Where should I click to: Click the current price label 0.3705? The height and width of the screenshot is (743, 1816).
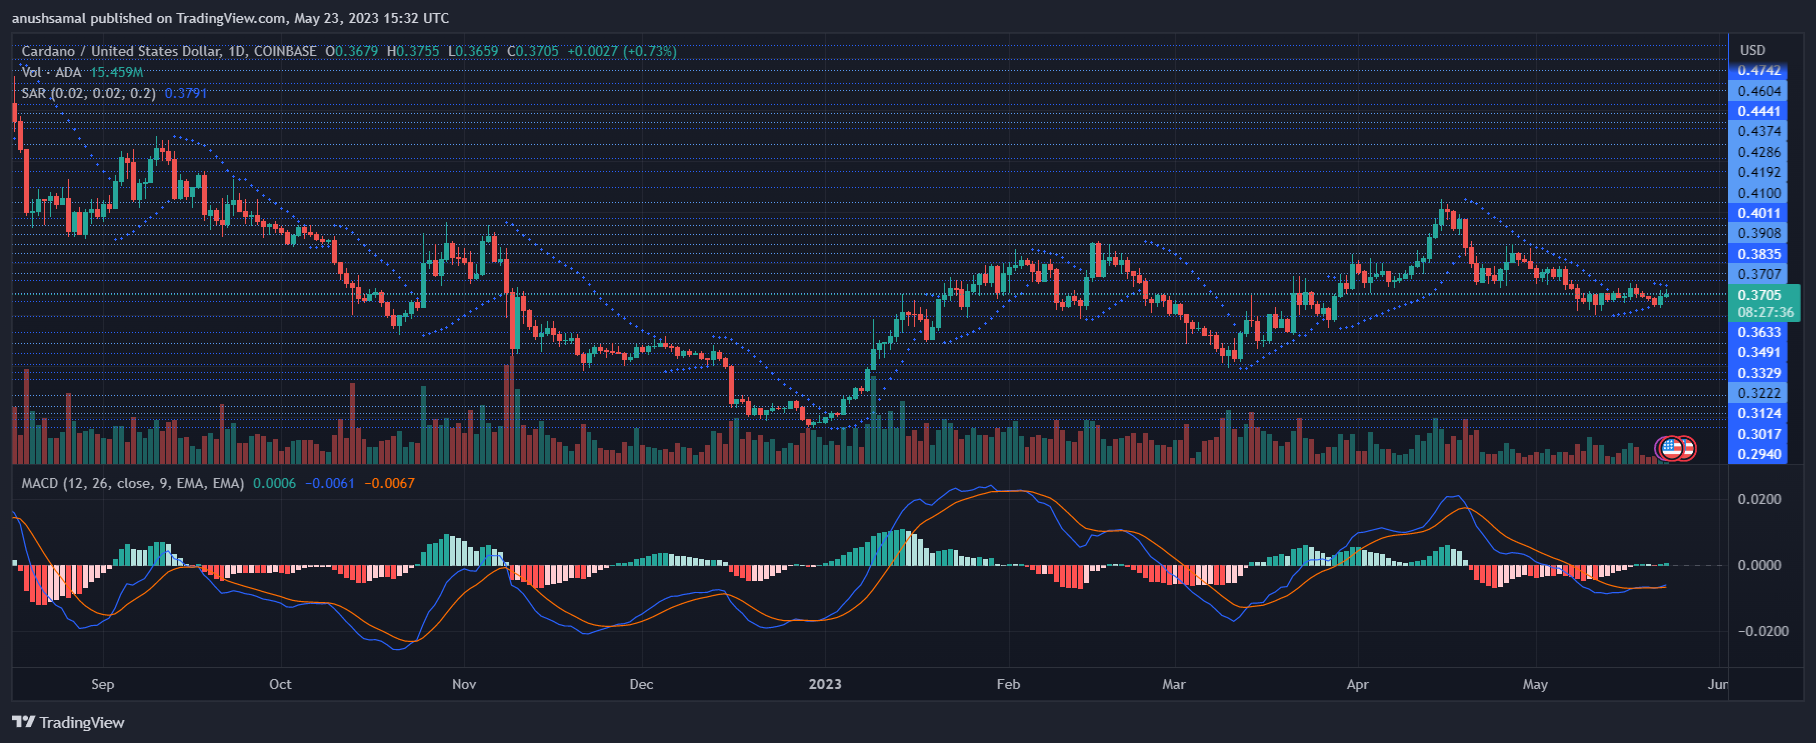pyautogui.click(x=1759, y=295)
